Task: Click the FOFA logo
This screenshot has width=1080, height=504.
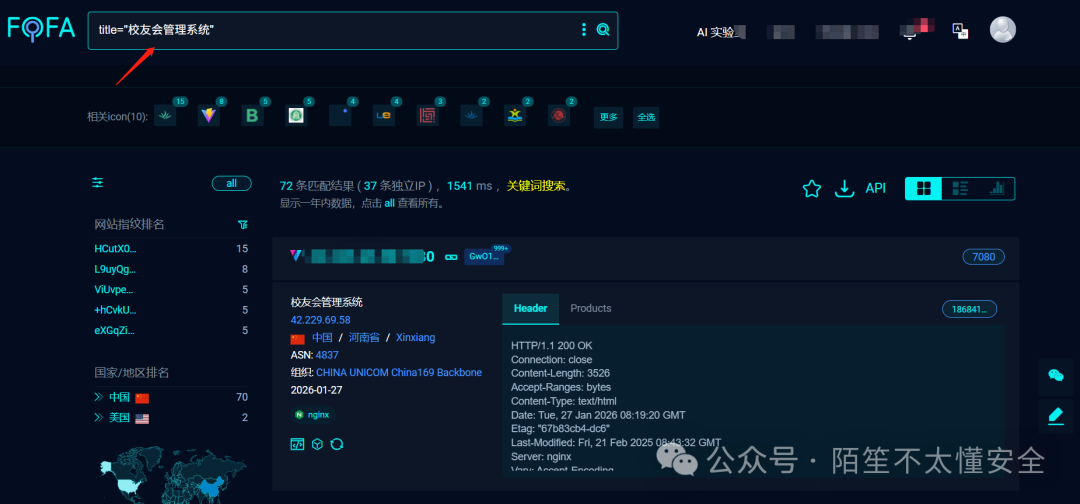Action: point(41,28)
